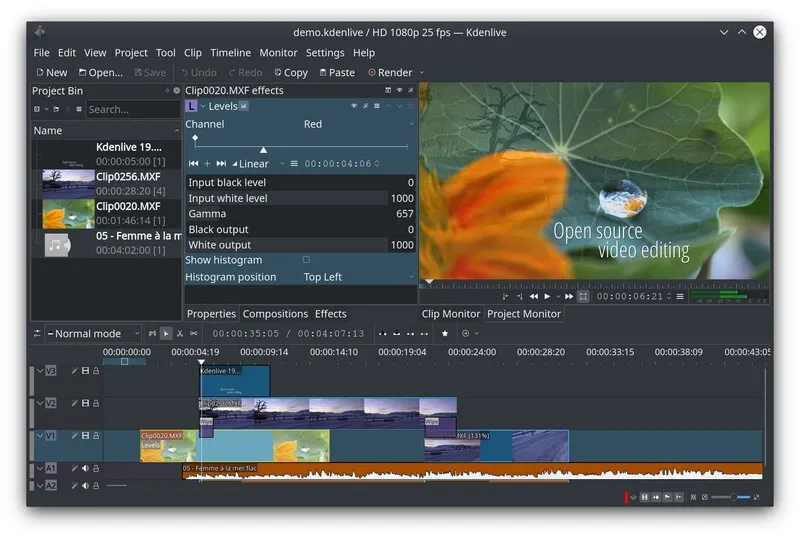This screenshot has height=538, width=800.
Task: Open the Project menu
Action: pos(131,53)
